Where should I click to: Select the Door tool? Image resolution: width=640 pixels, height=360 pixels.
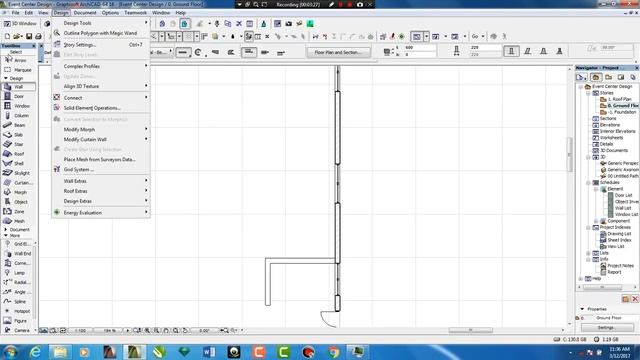tap(18, 96)
